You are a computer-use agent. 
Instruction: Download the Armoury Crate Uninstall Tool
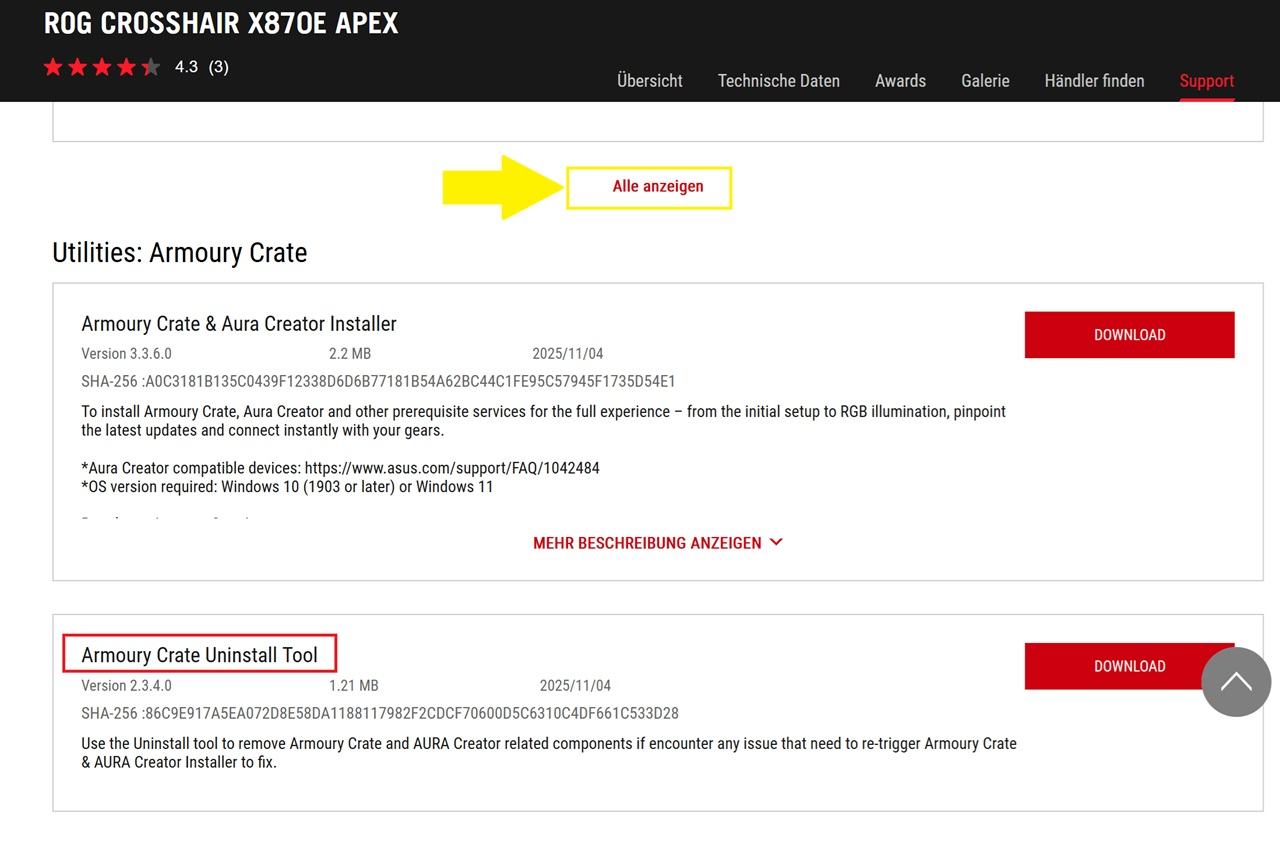click(1129, 666)
